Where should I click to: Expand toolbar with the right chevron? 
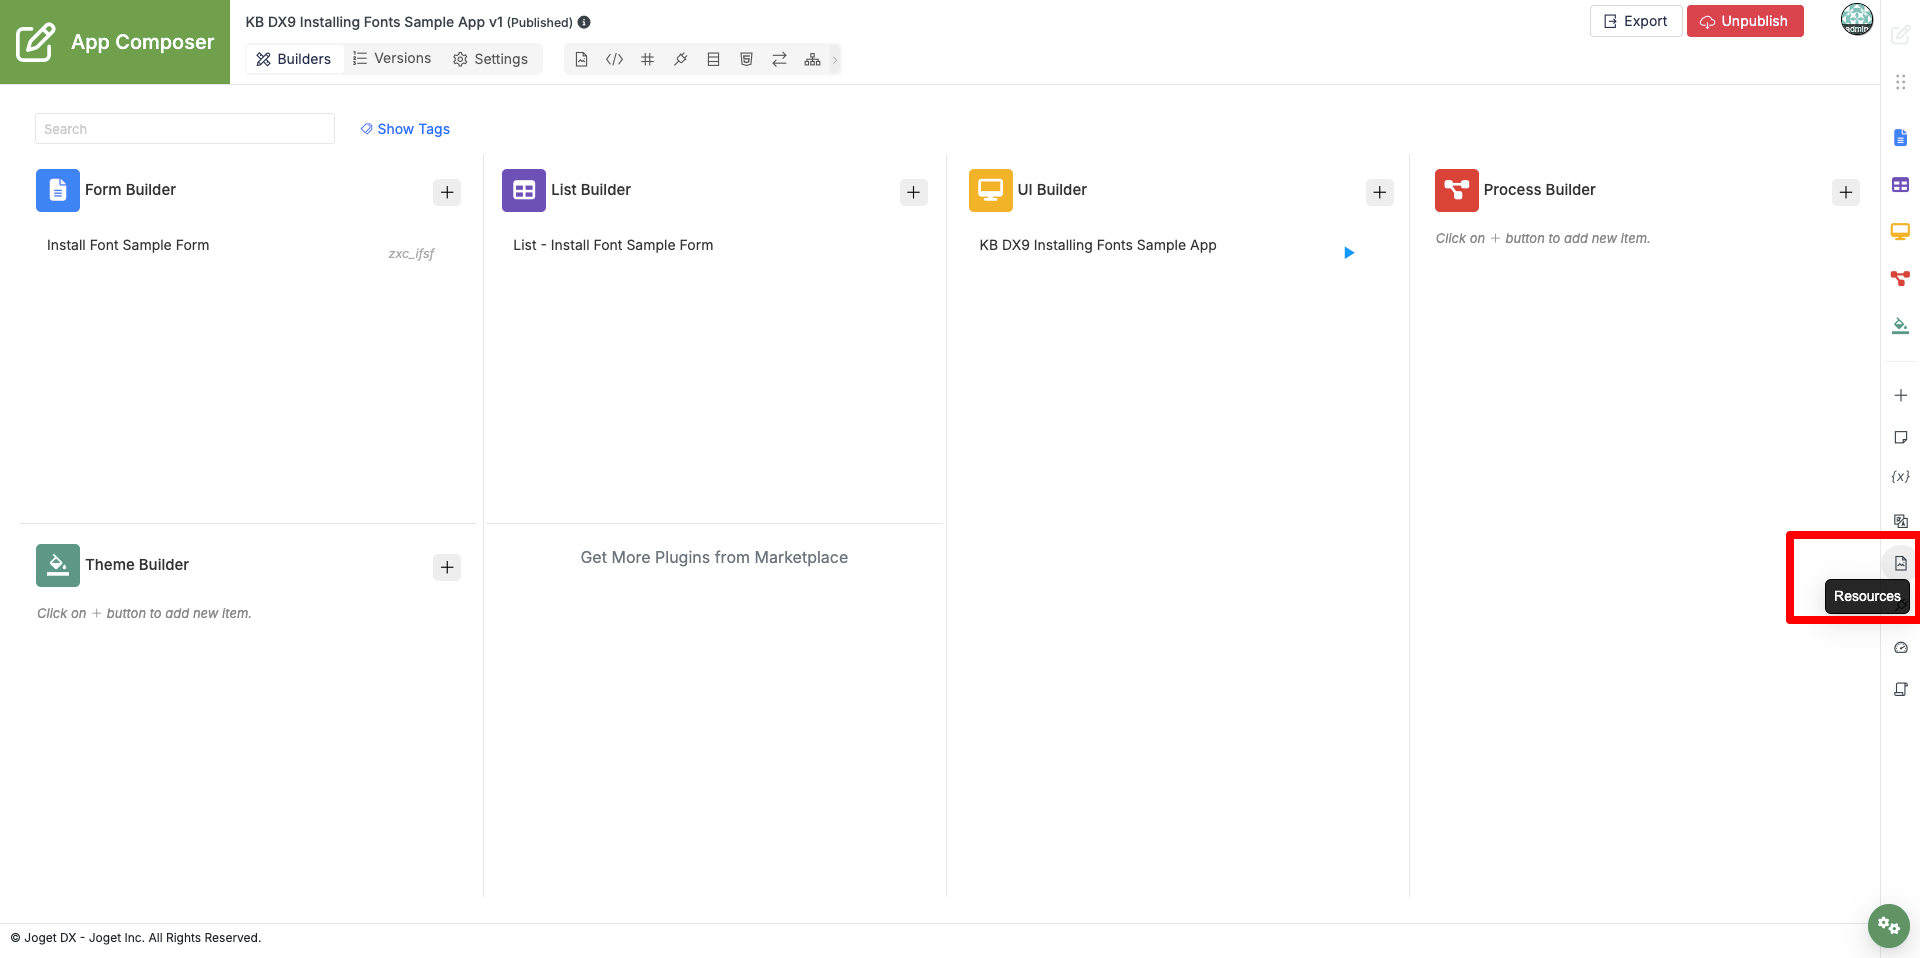pyautogui.click(x=835, y=59)
